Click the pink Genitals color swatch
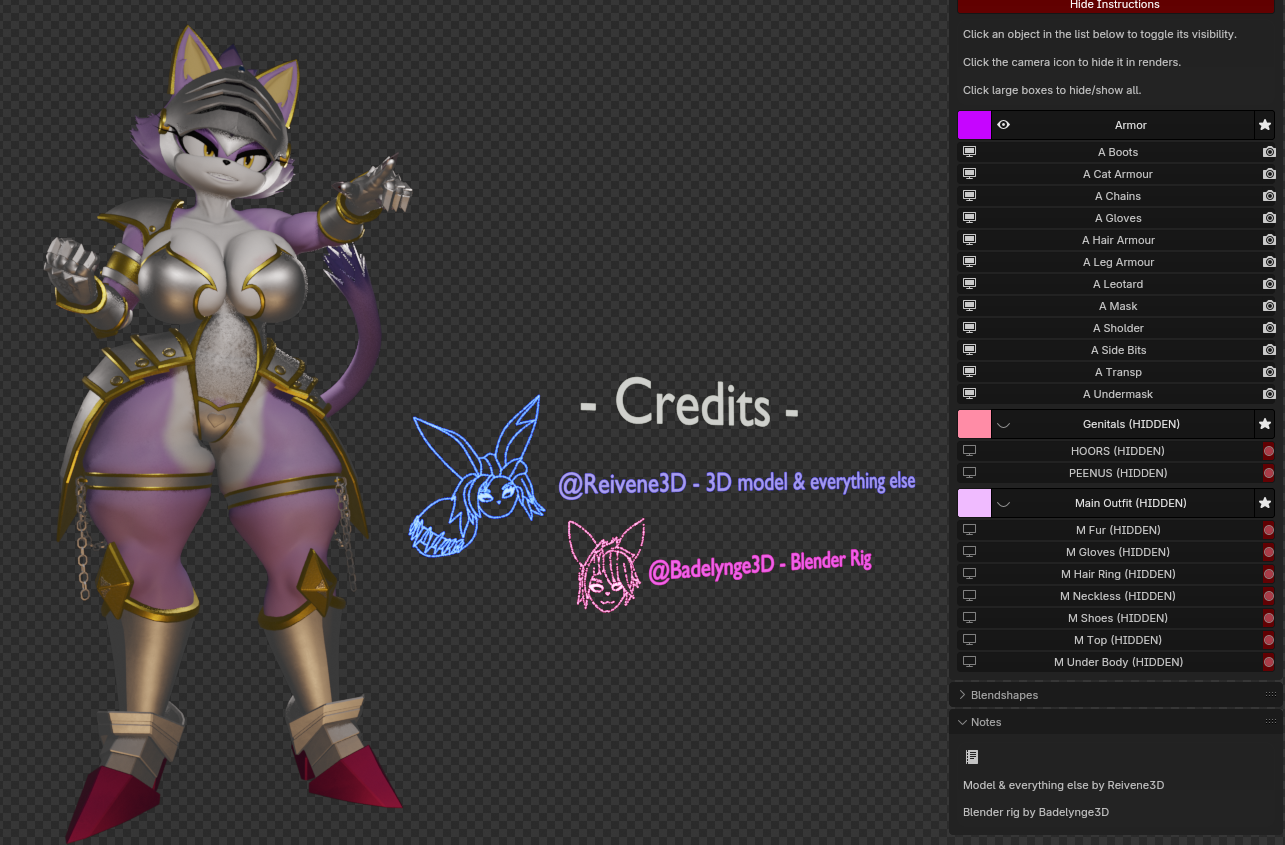Viewport: 1285px width, 845px height. point(974,424)
